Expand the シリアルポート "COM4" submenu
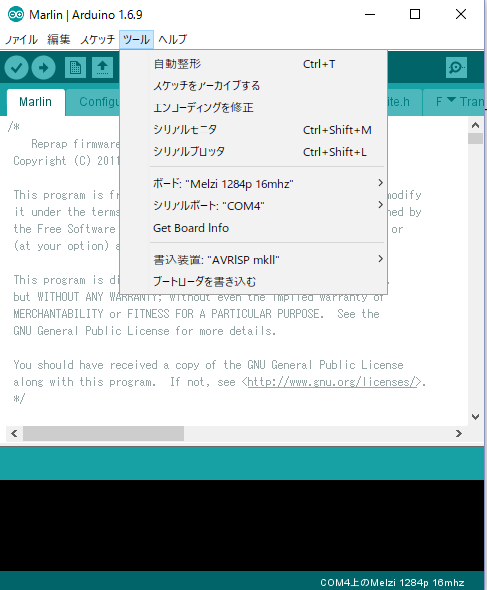The image size is (487, 590). click(253, 206)
